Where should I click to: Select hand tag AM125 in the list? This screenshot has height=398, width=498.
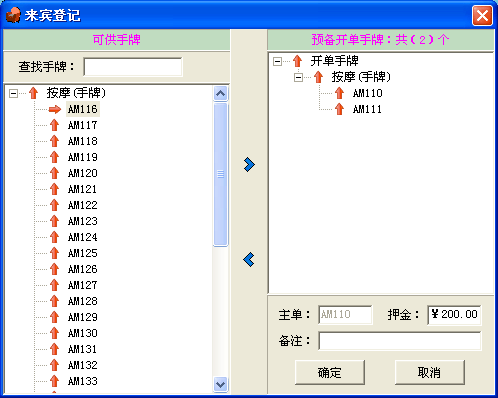click(83, 253)
